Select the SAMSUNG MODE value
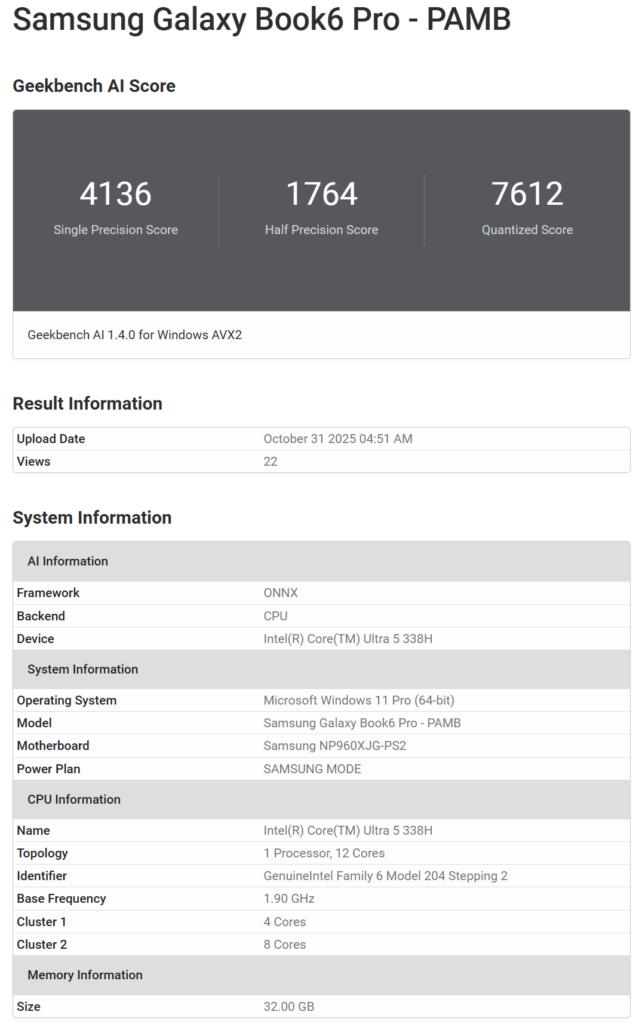The height and width of the screenshot is (1024, 639). [x=312, y=769]
